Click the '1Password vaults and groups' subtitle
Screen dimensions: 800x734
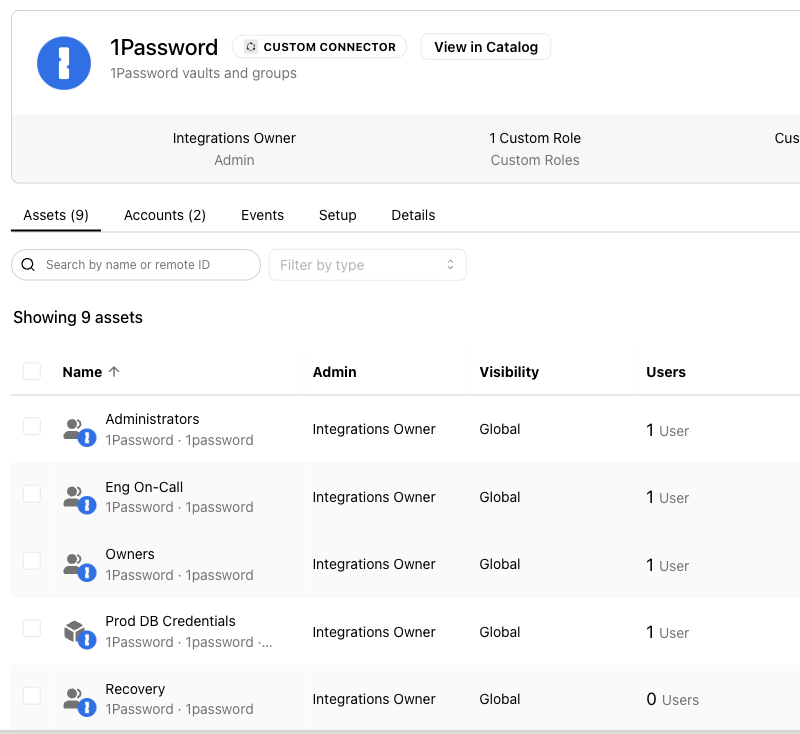[204, 73]
